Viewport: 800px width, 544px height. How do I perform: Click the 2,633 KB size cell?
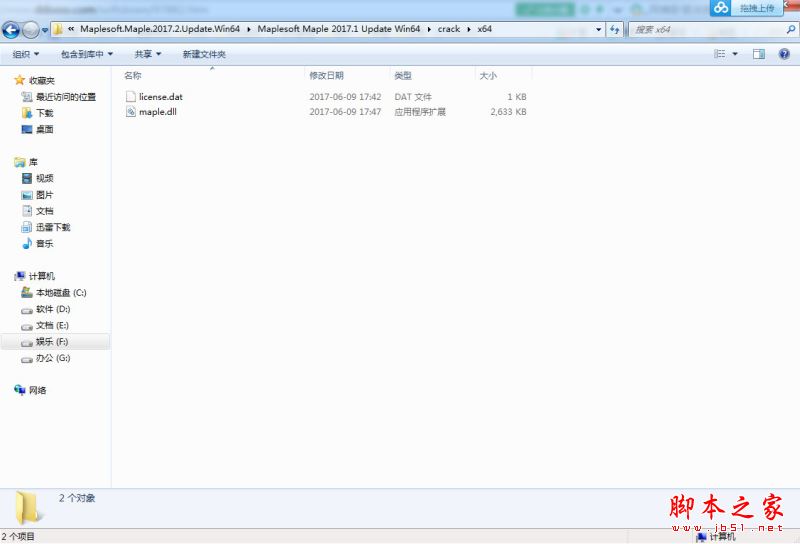(x=508, y=112)
